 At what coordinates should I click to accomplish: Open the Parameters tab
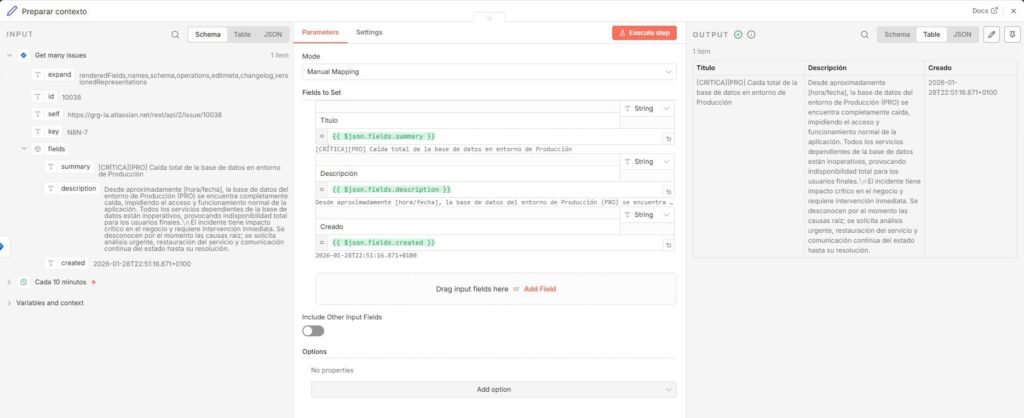tap(320, 32)
